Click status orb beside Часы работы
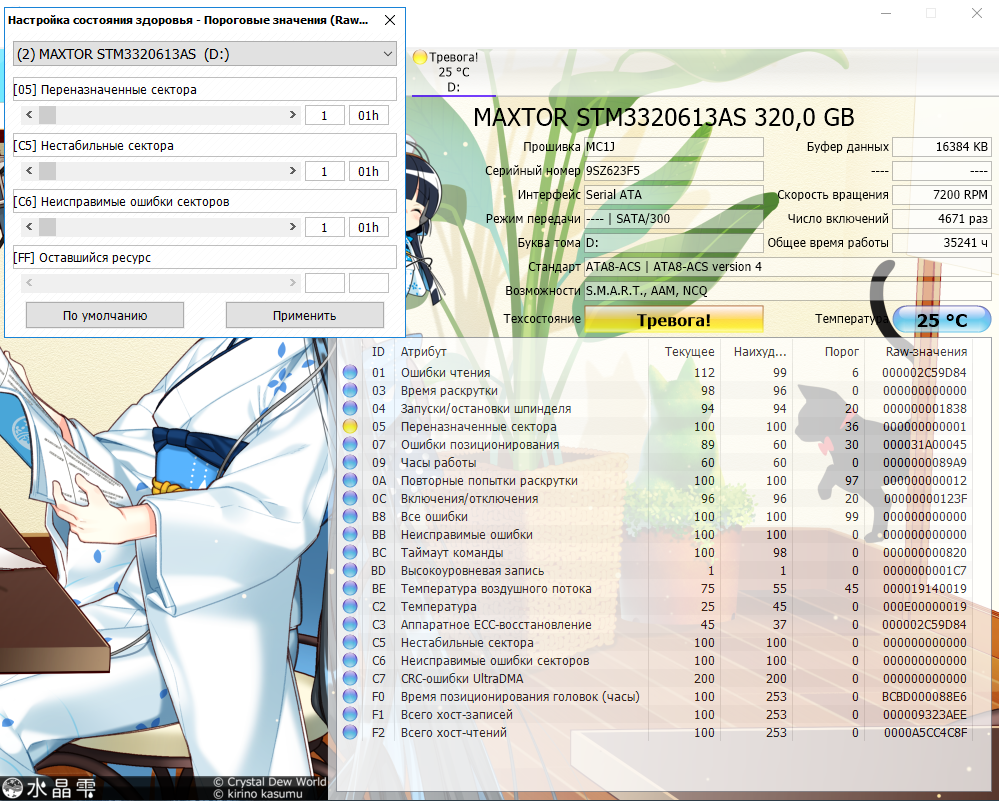Screen dimensions: 999x801 coord(350,462)
